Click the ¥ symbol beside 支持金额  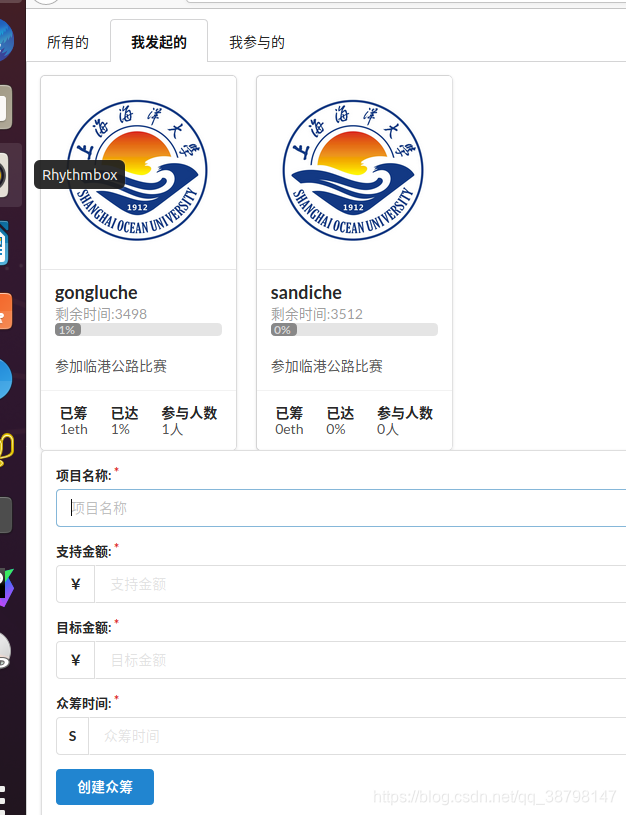75,584
